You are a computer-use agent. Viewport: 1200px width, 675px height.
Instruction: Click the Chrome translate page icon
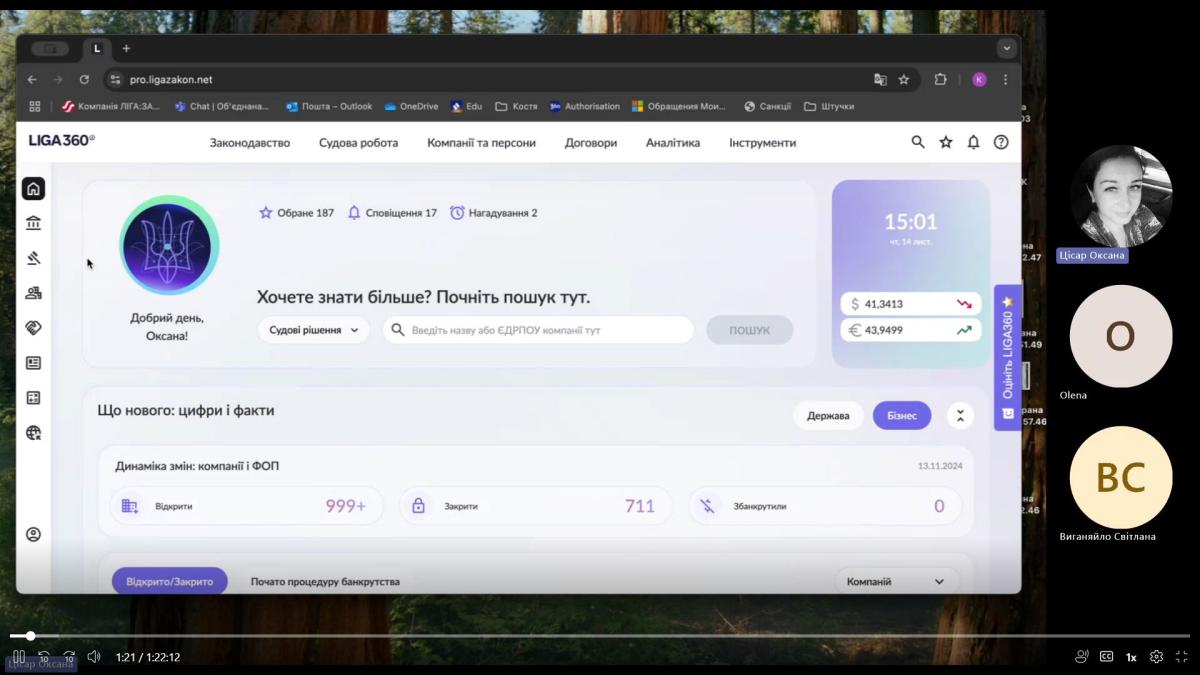click(880, 79)
